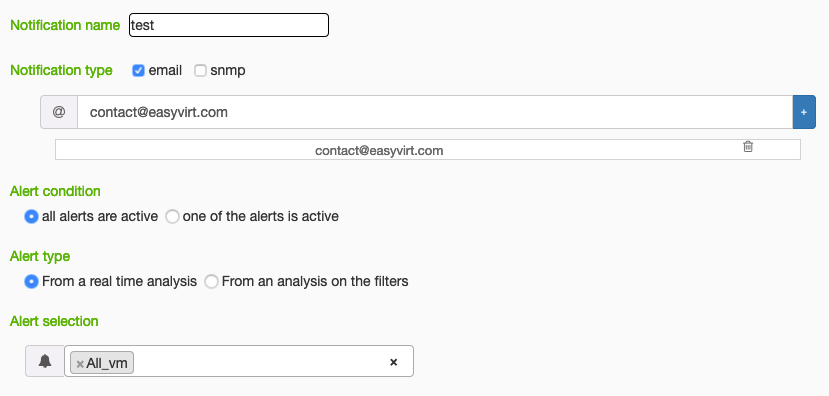Select 'From a real time analysis' option
This screenshot has width=829, height=396.
31,281
